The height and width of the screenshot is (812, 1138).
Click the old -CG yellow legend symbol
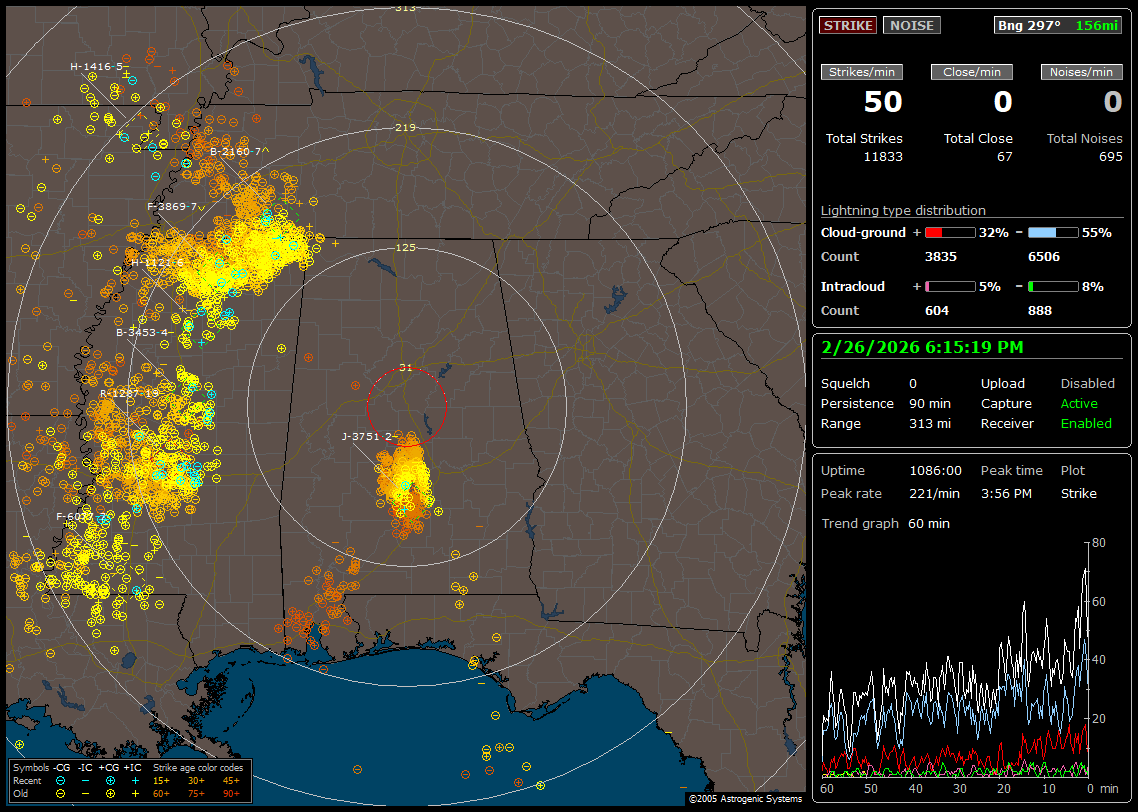click(x=61, y=793)
